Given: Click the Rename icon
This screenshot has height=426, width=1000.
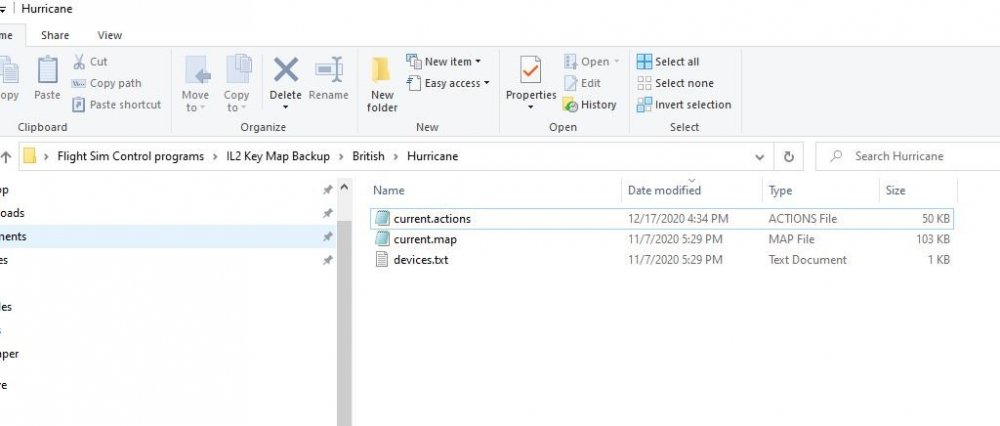Looking at the screenshot, I should coord(329,70).
